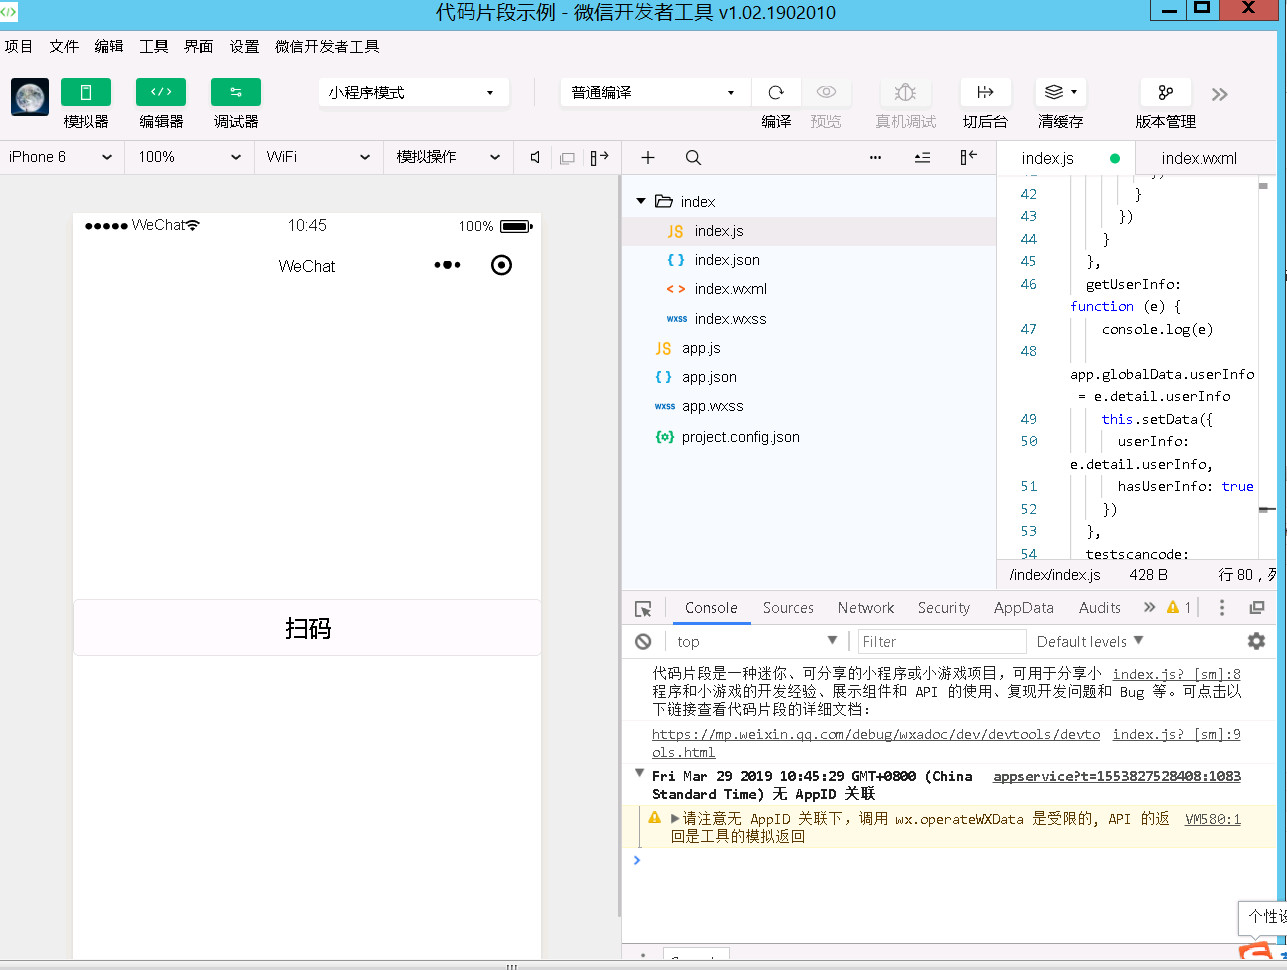Clear the console with ban icon
Image resolution: width=1287 pixels, height=970 pixels.
643,642
